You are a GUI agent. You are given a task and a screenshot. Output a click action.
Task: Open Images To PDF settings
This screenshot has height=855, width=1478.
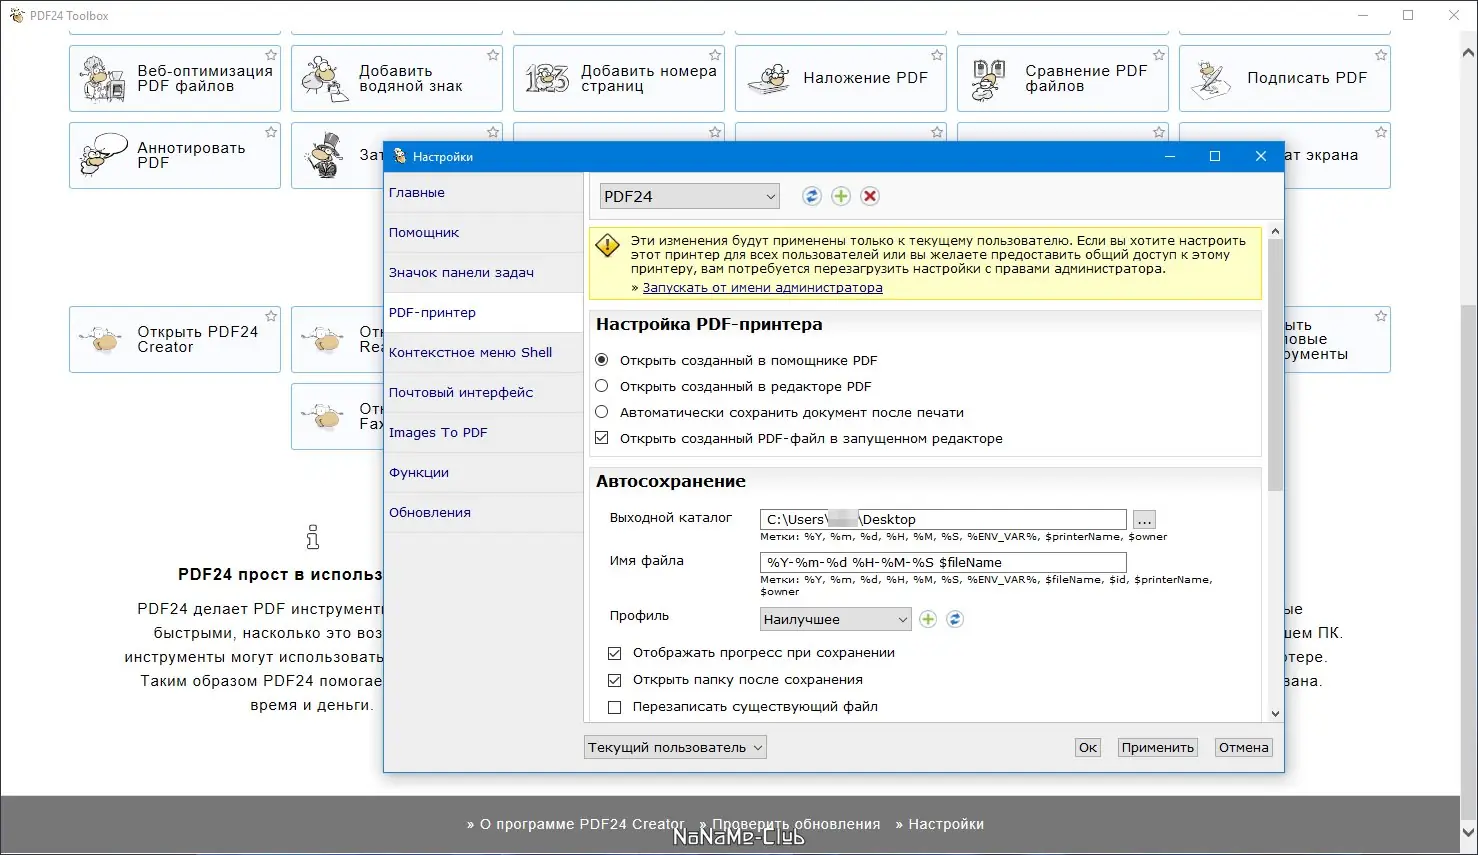[484, 433]
